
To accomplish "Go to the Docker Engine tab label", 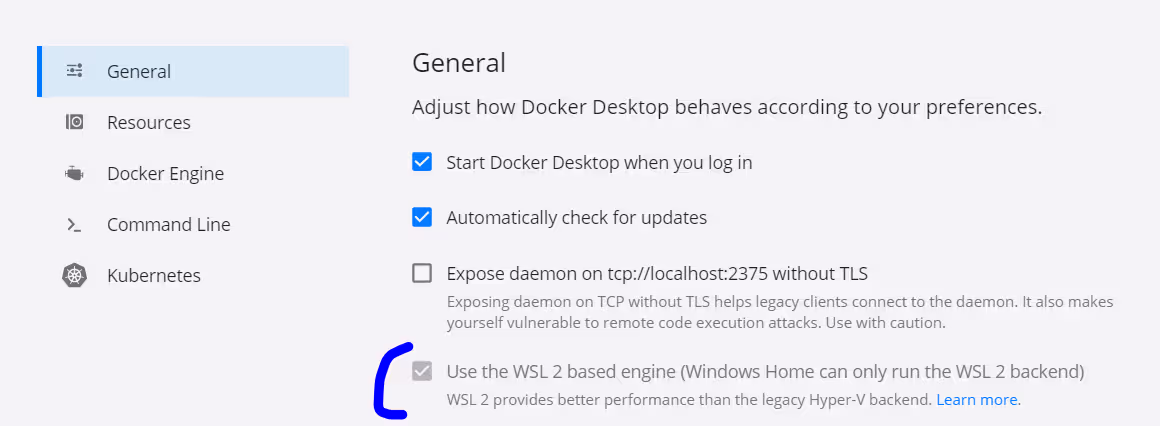I will [165, 174].
